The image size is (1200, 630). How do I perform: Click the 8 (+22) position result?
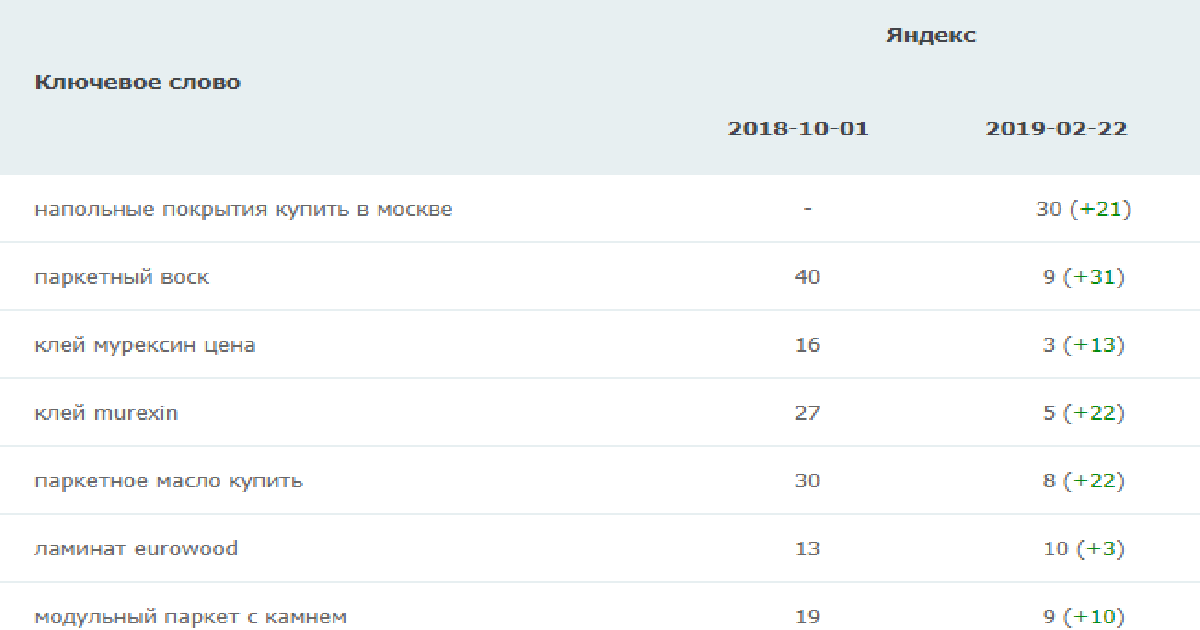click(x=1083, y=481)
